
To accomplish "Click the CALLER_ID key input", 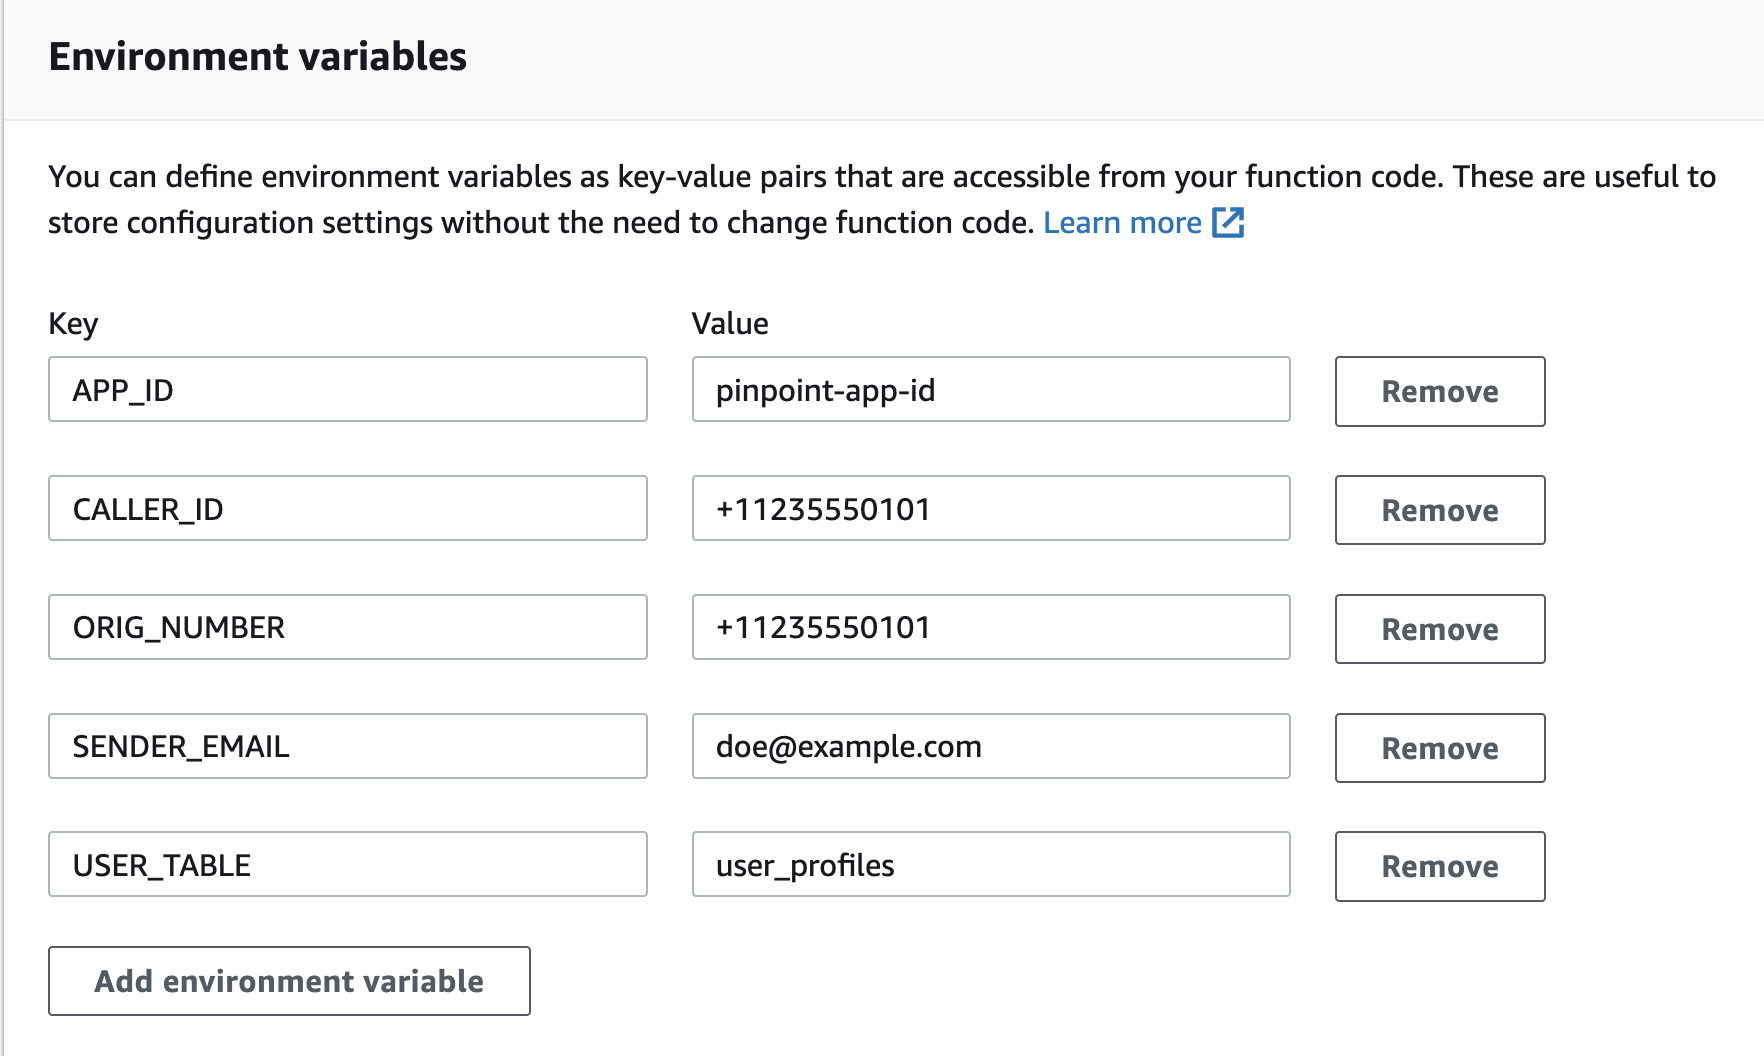I will [x=347, y=509].
